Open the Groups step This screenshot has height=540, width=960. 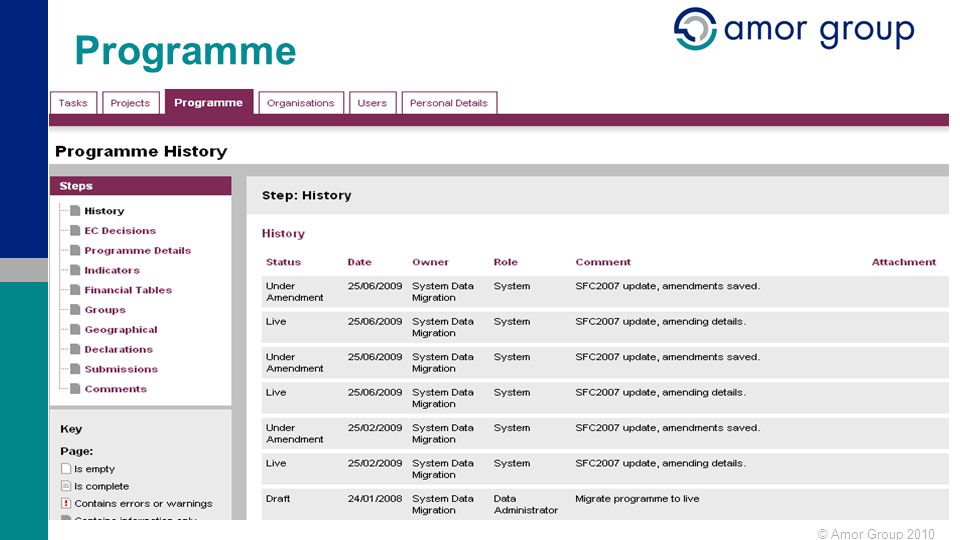pyautogui.click(x=105, y=310)
